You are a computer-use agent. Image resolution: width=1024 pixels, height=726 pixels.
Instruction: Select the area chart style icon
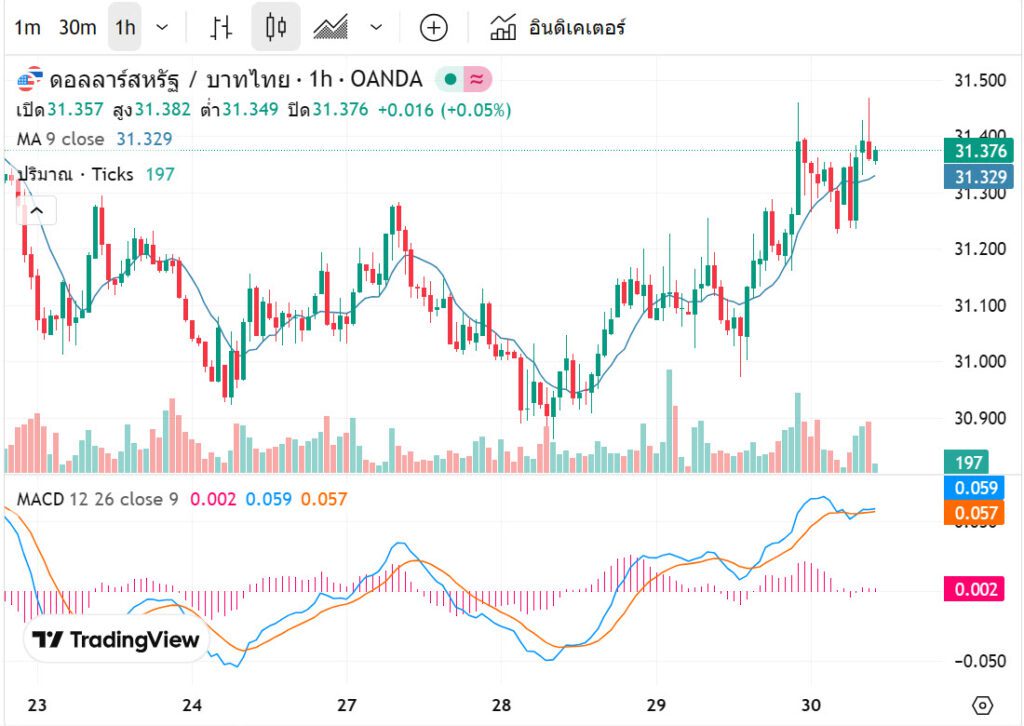(x=330, y=28)
